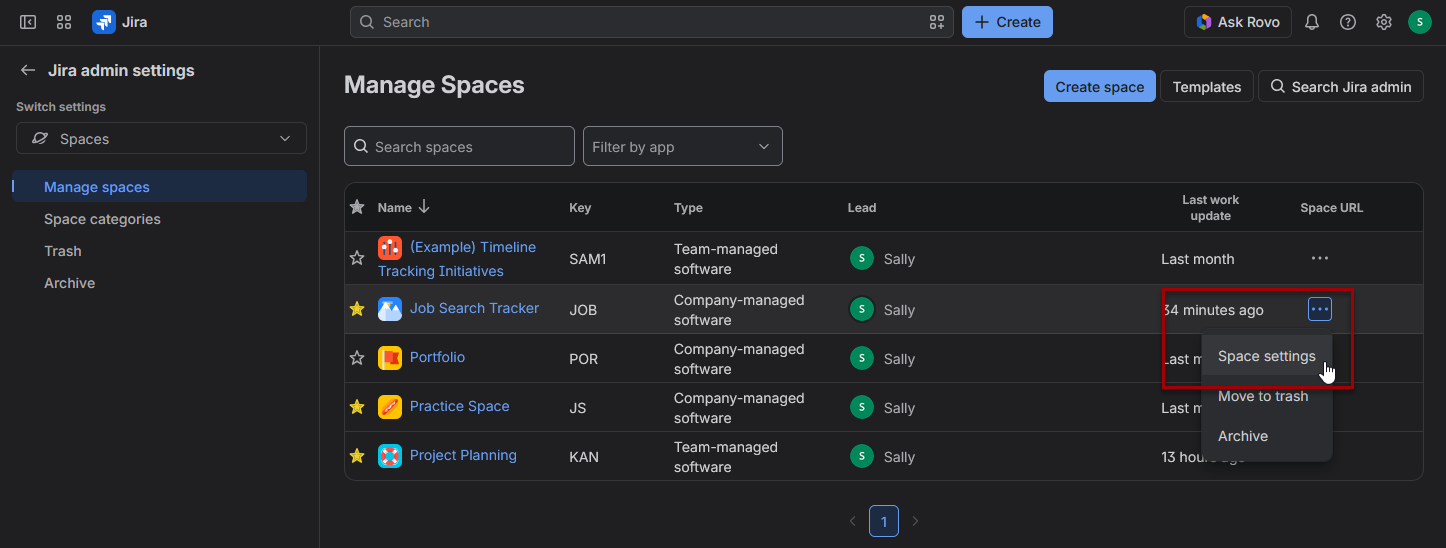Open the Practice Space link

(459, 406)
